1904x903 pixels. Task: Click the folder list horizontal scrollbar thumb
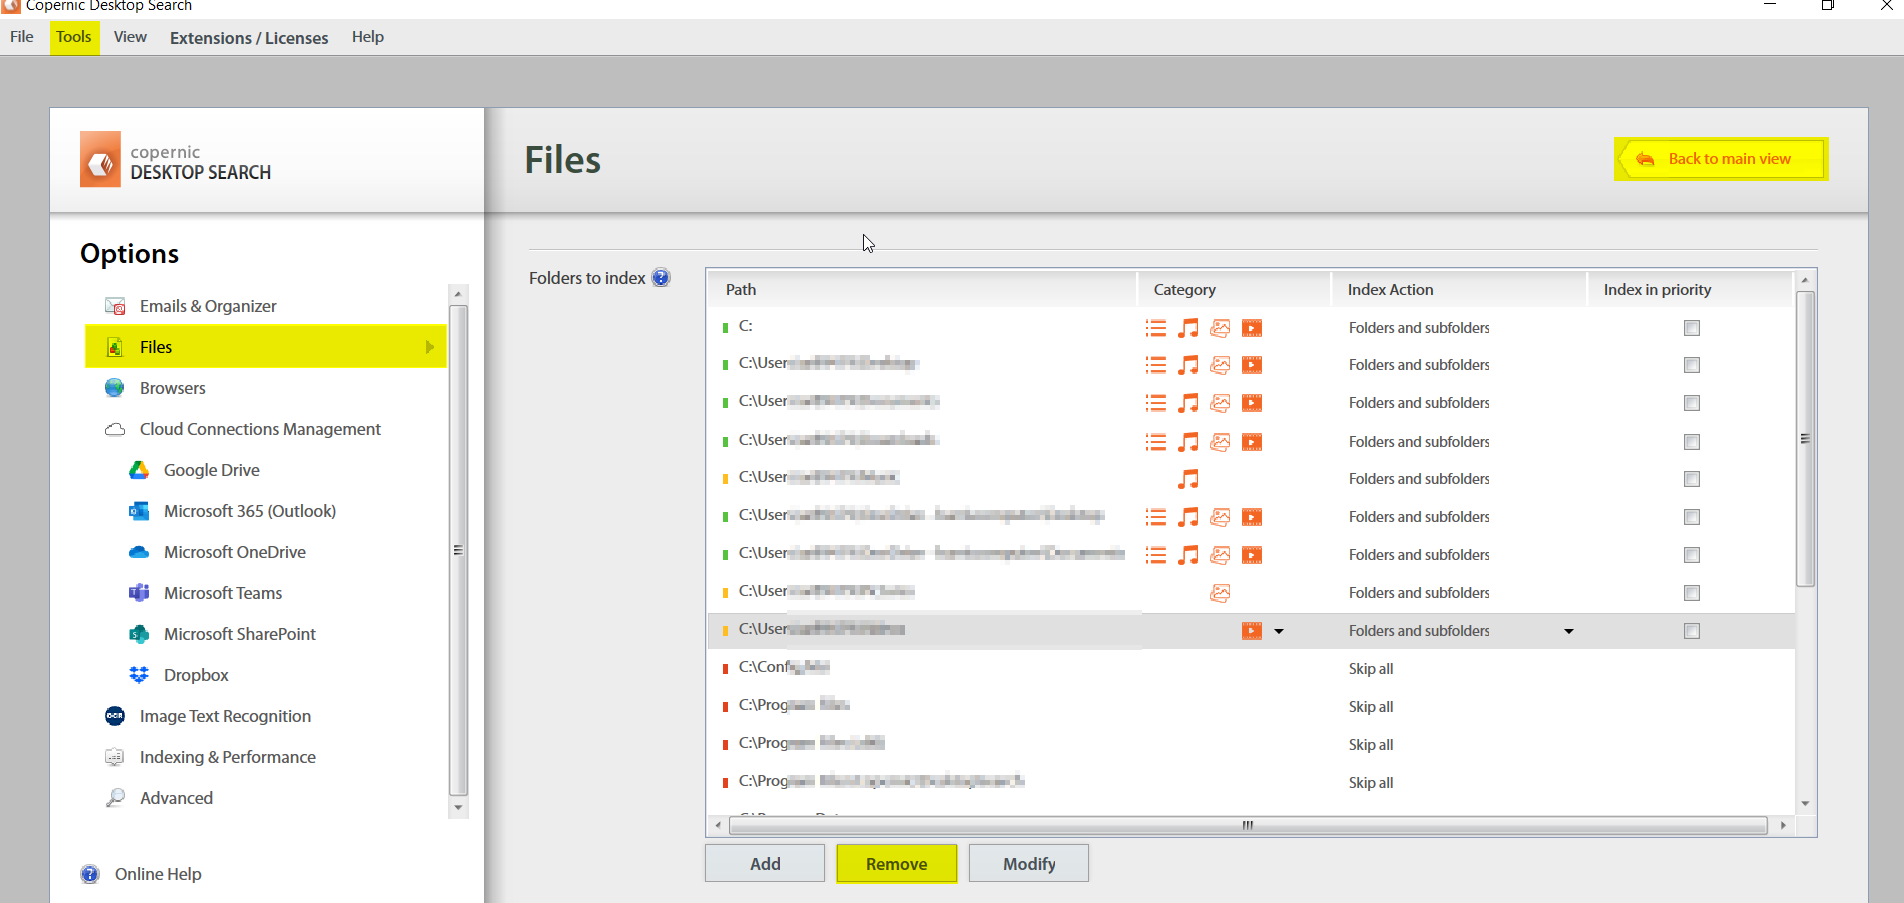[x=1248, y=826]
